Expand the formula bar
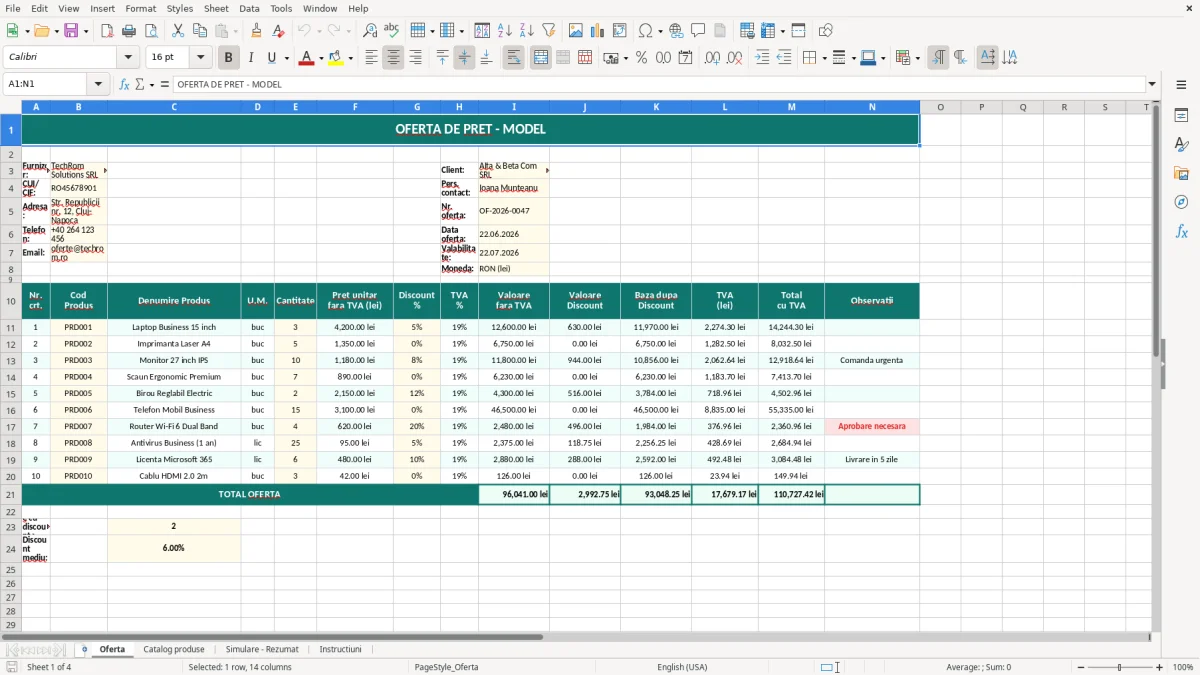The height and width of the screenshot is (675, 1200). (1152, 84)
